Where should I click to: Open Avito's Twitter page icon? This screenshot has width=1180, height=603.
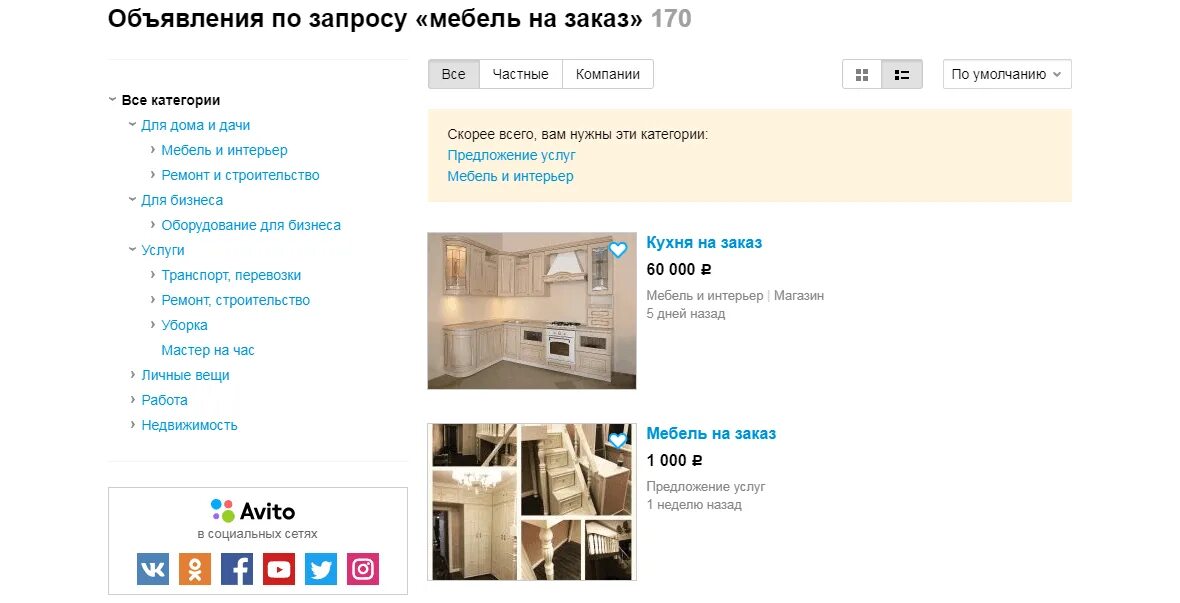[321, 569]
